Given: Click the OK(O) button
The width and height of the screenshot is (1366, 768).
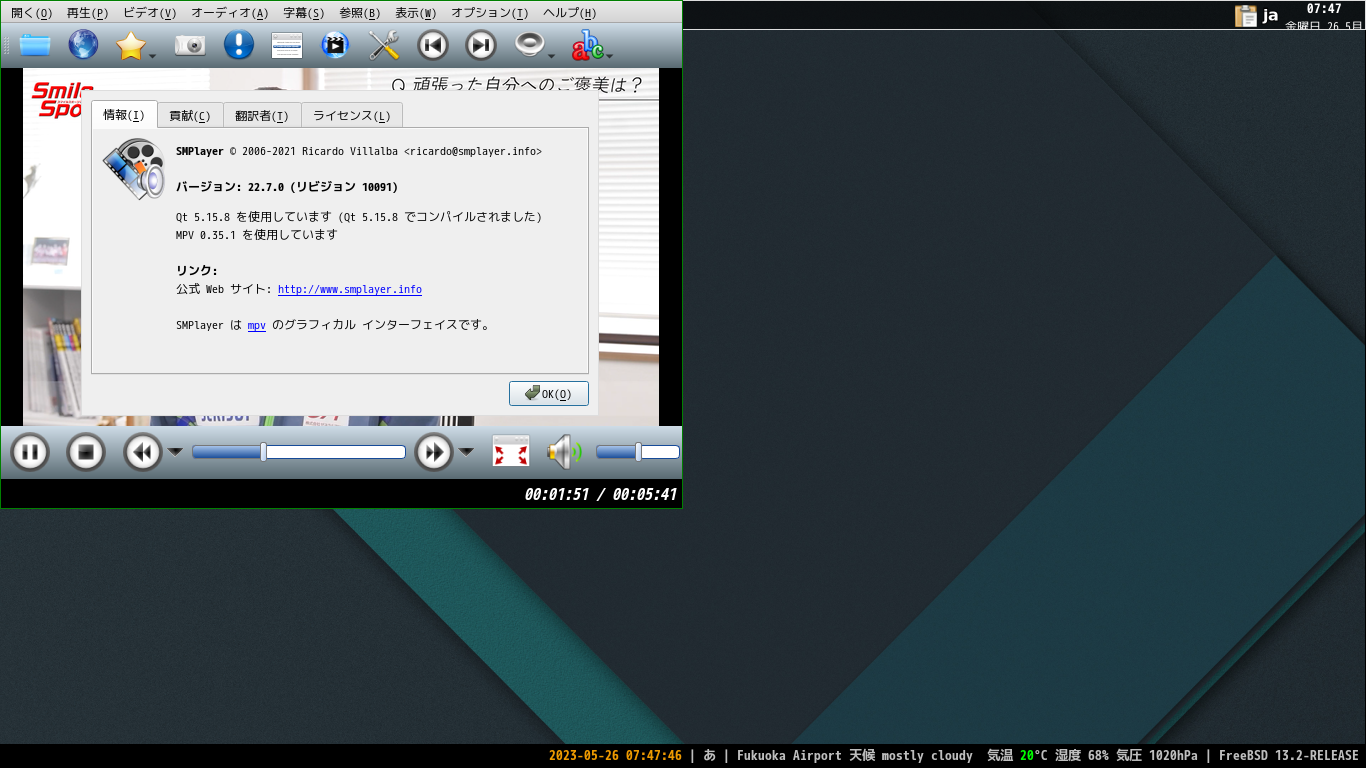Looking at the screenshot, I should (x=549, y=393).
